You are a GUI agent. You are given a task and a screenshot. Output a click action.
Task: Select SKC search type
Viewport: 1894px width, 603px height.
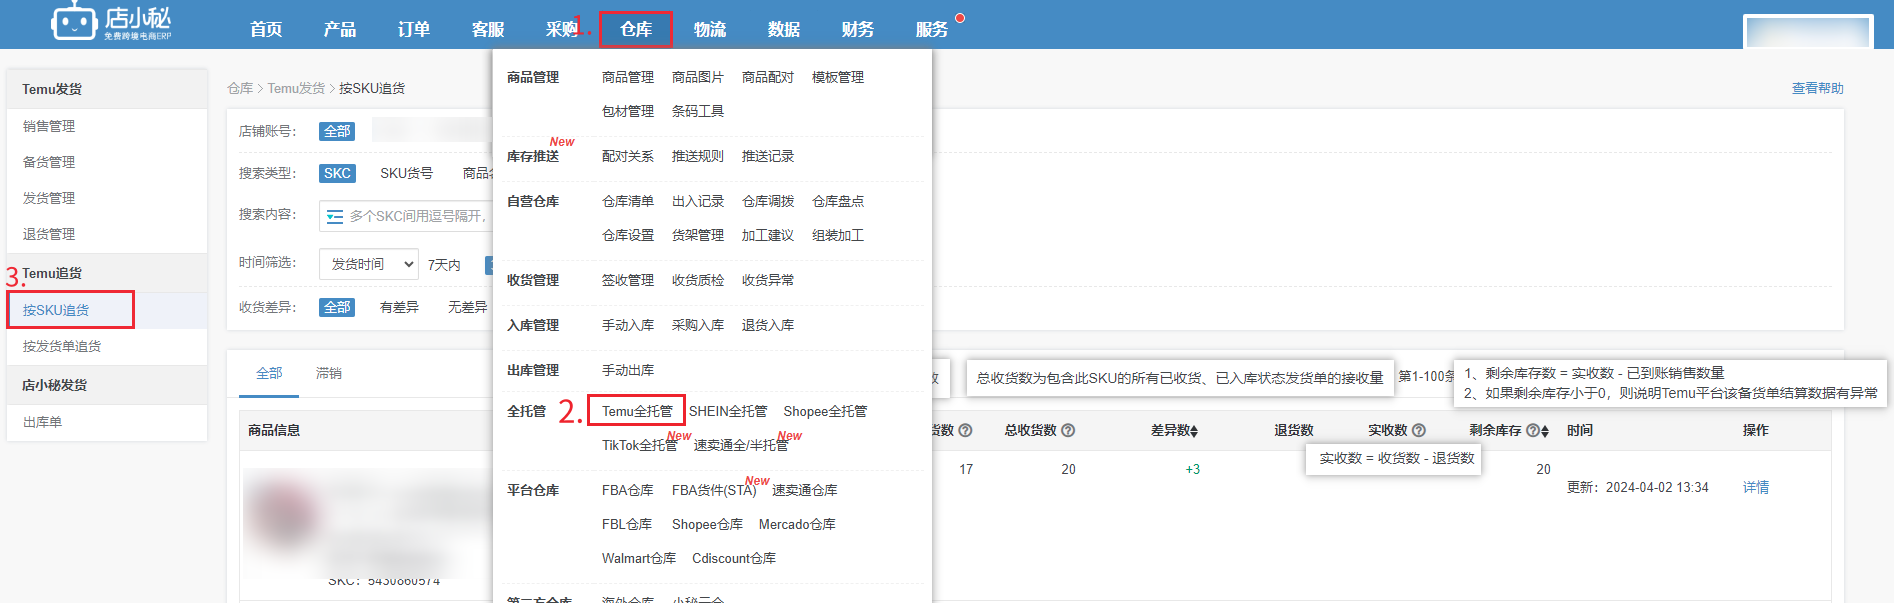tap(337, 173)
